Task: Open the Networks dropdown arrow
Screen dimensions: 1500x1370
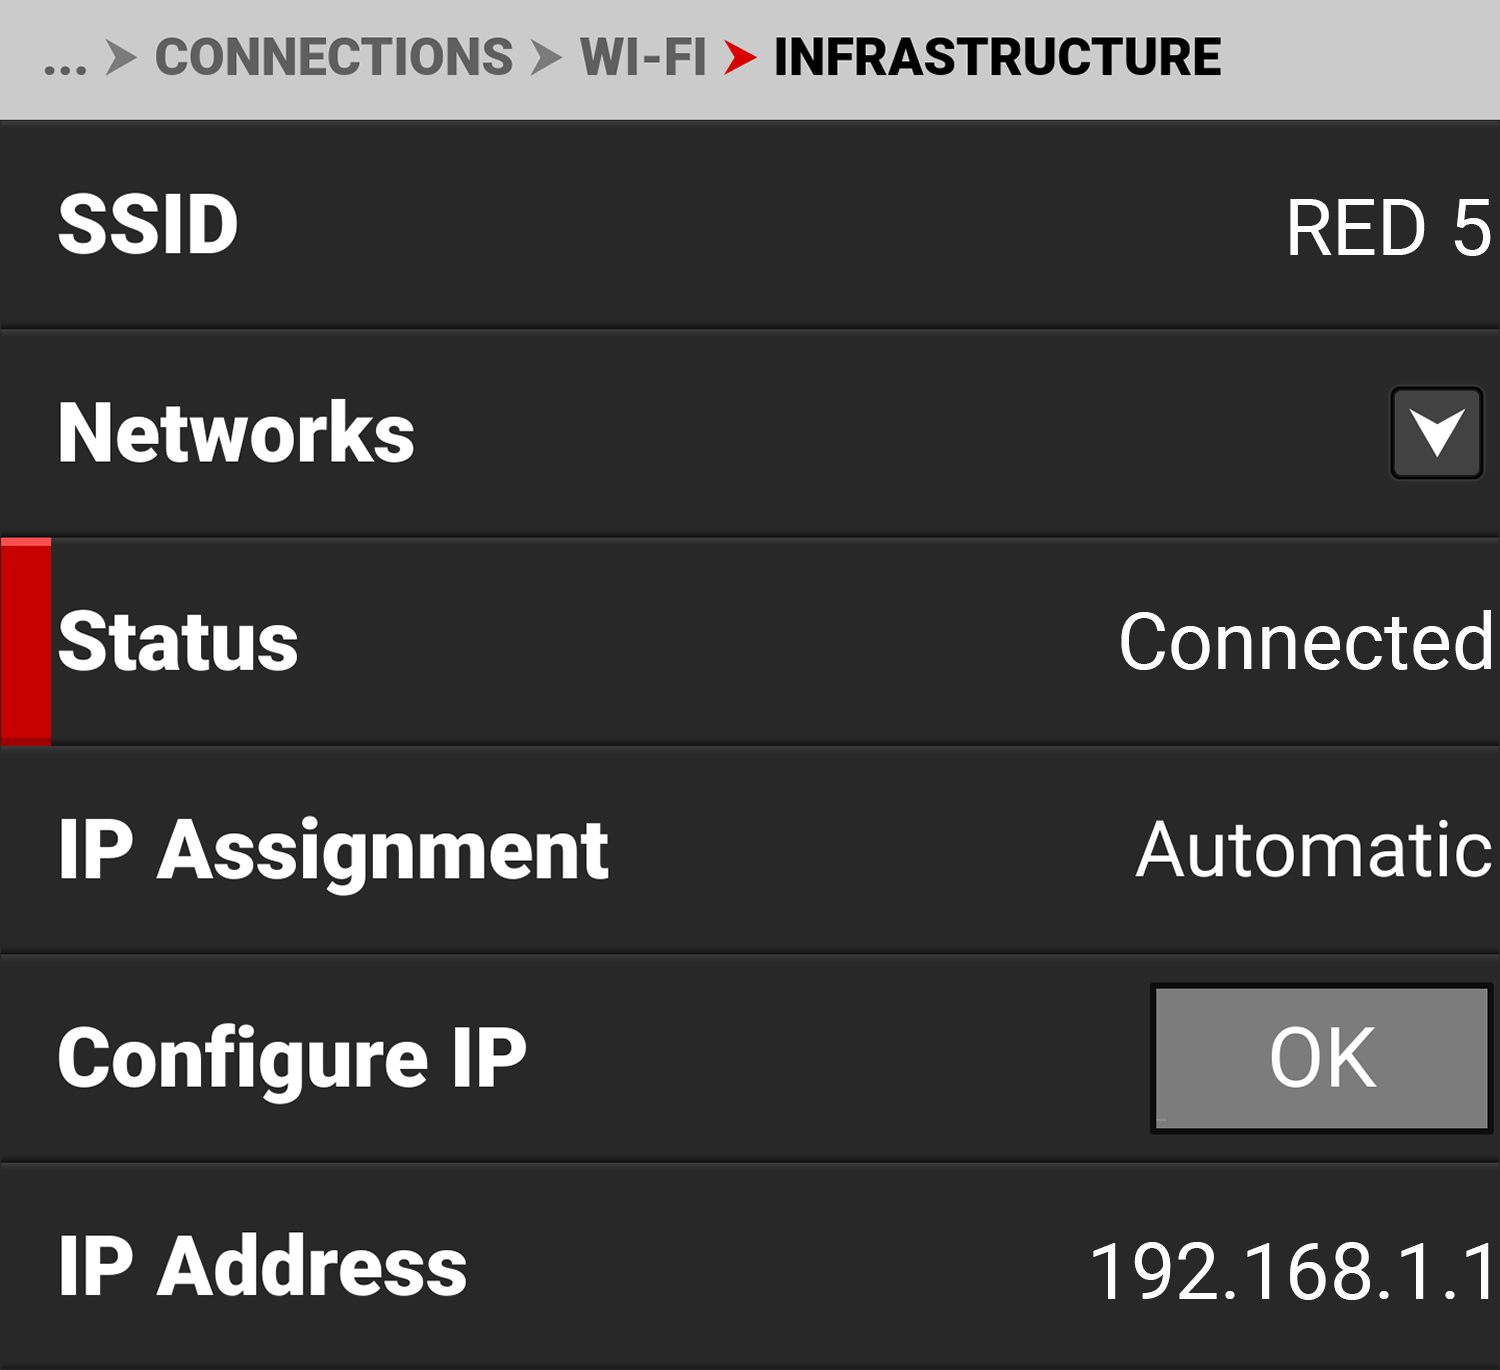Action: point(1436,433)
